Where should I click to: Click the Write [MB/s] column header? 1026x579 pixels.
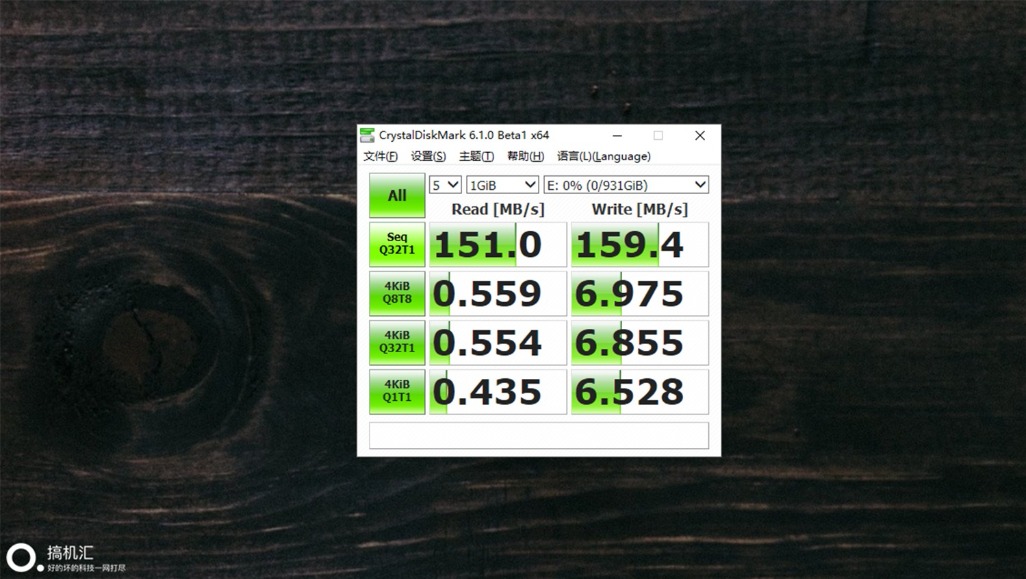coord(639,209)
